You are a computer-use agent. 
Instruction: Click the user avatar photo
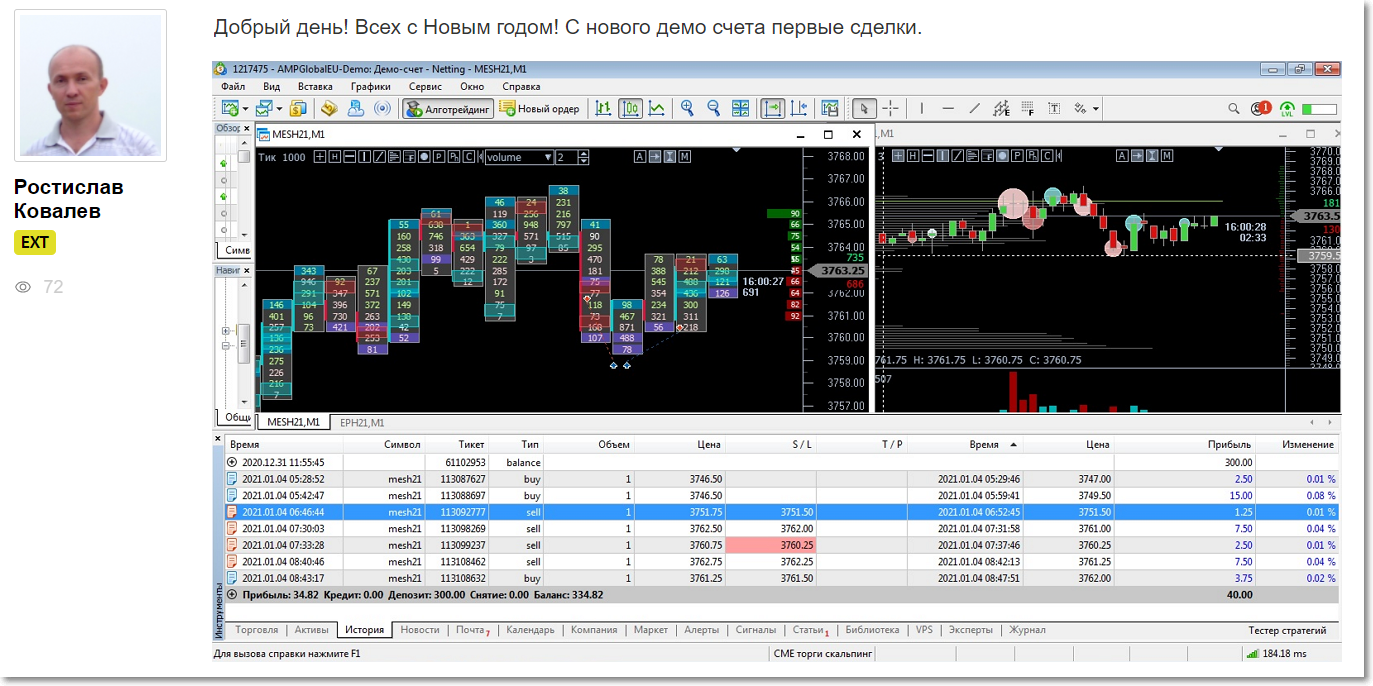(x=90, y=85)
